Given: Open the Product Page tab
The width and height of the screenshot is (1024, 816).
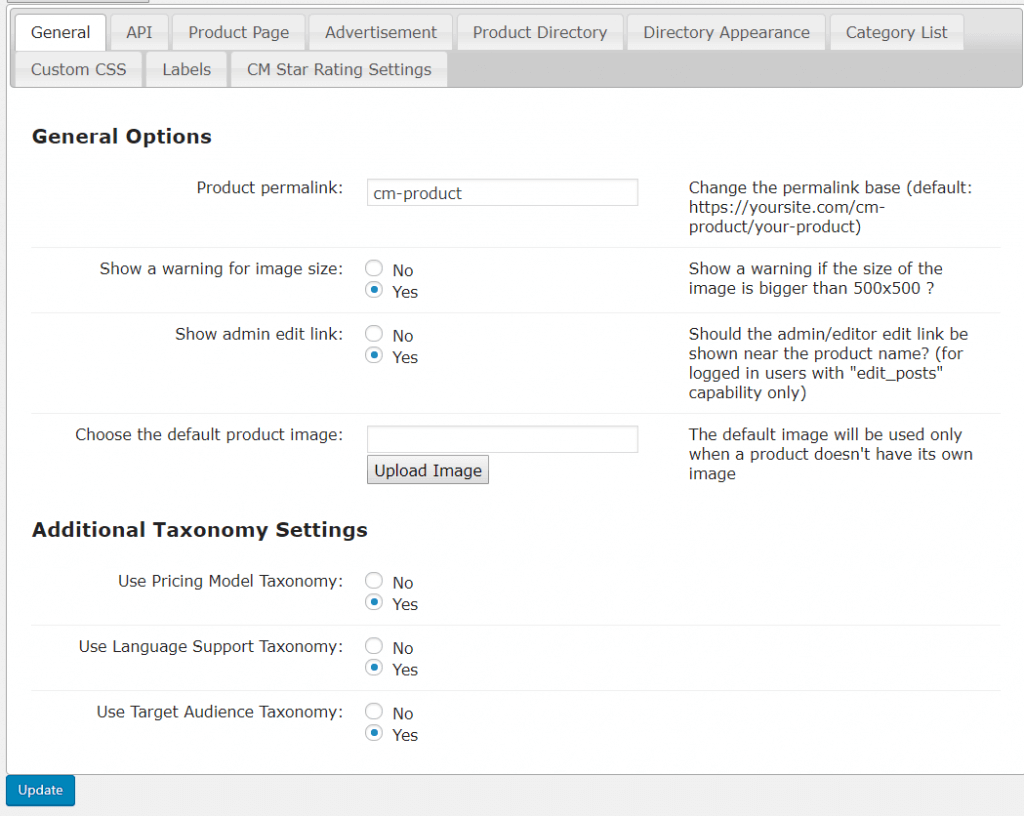Looking at the screenshot, I should [x=238, y=32].
